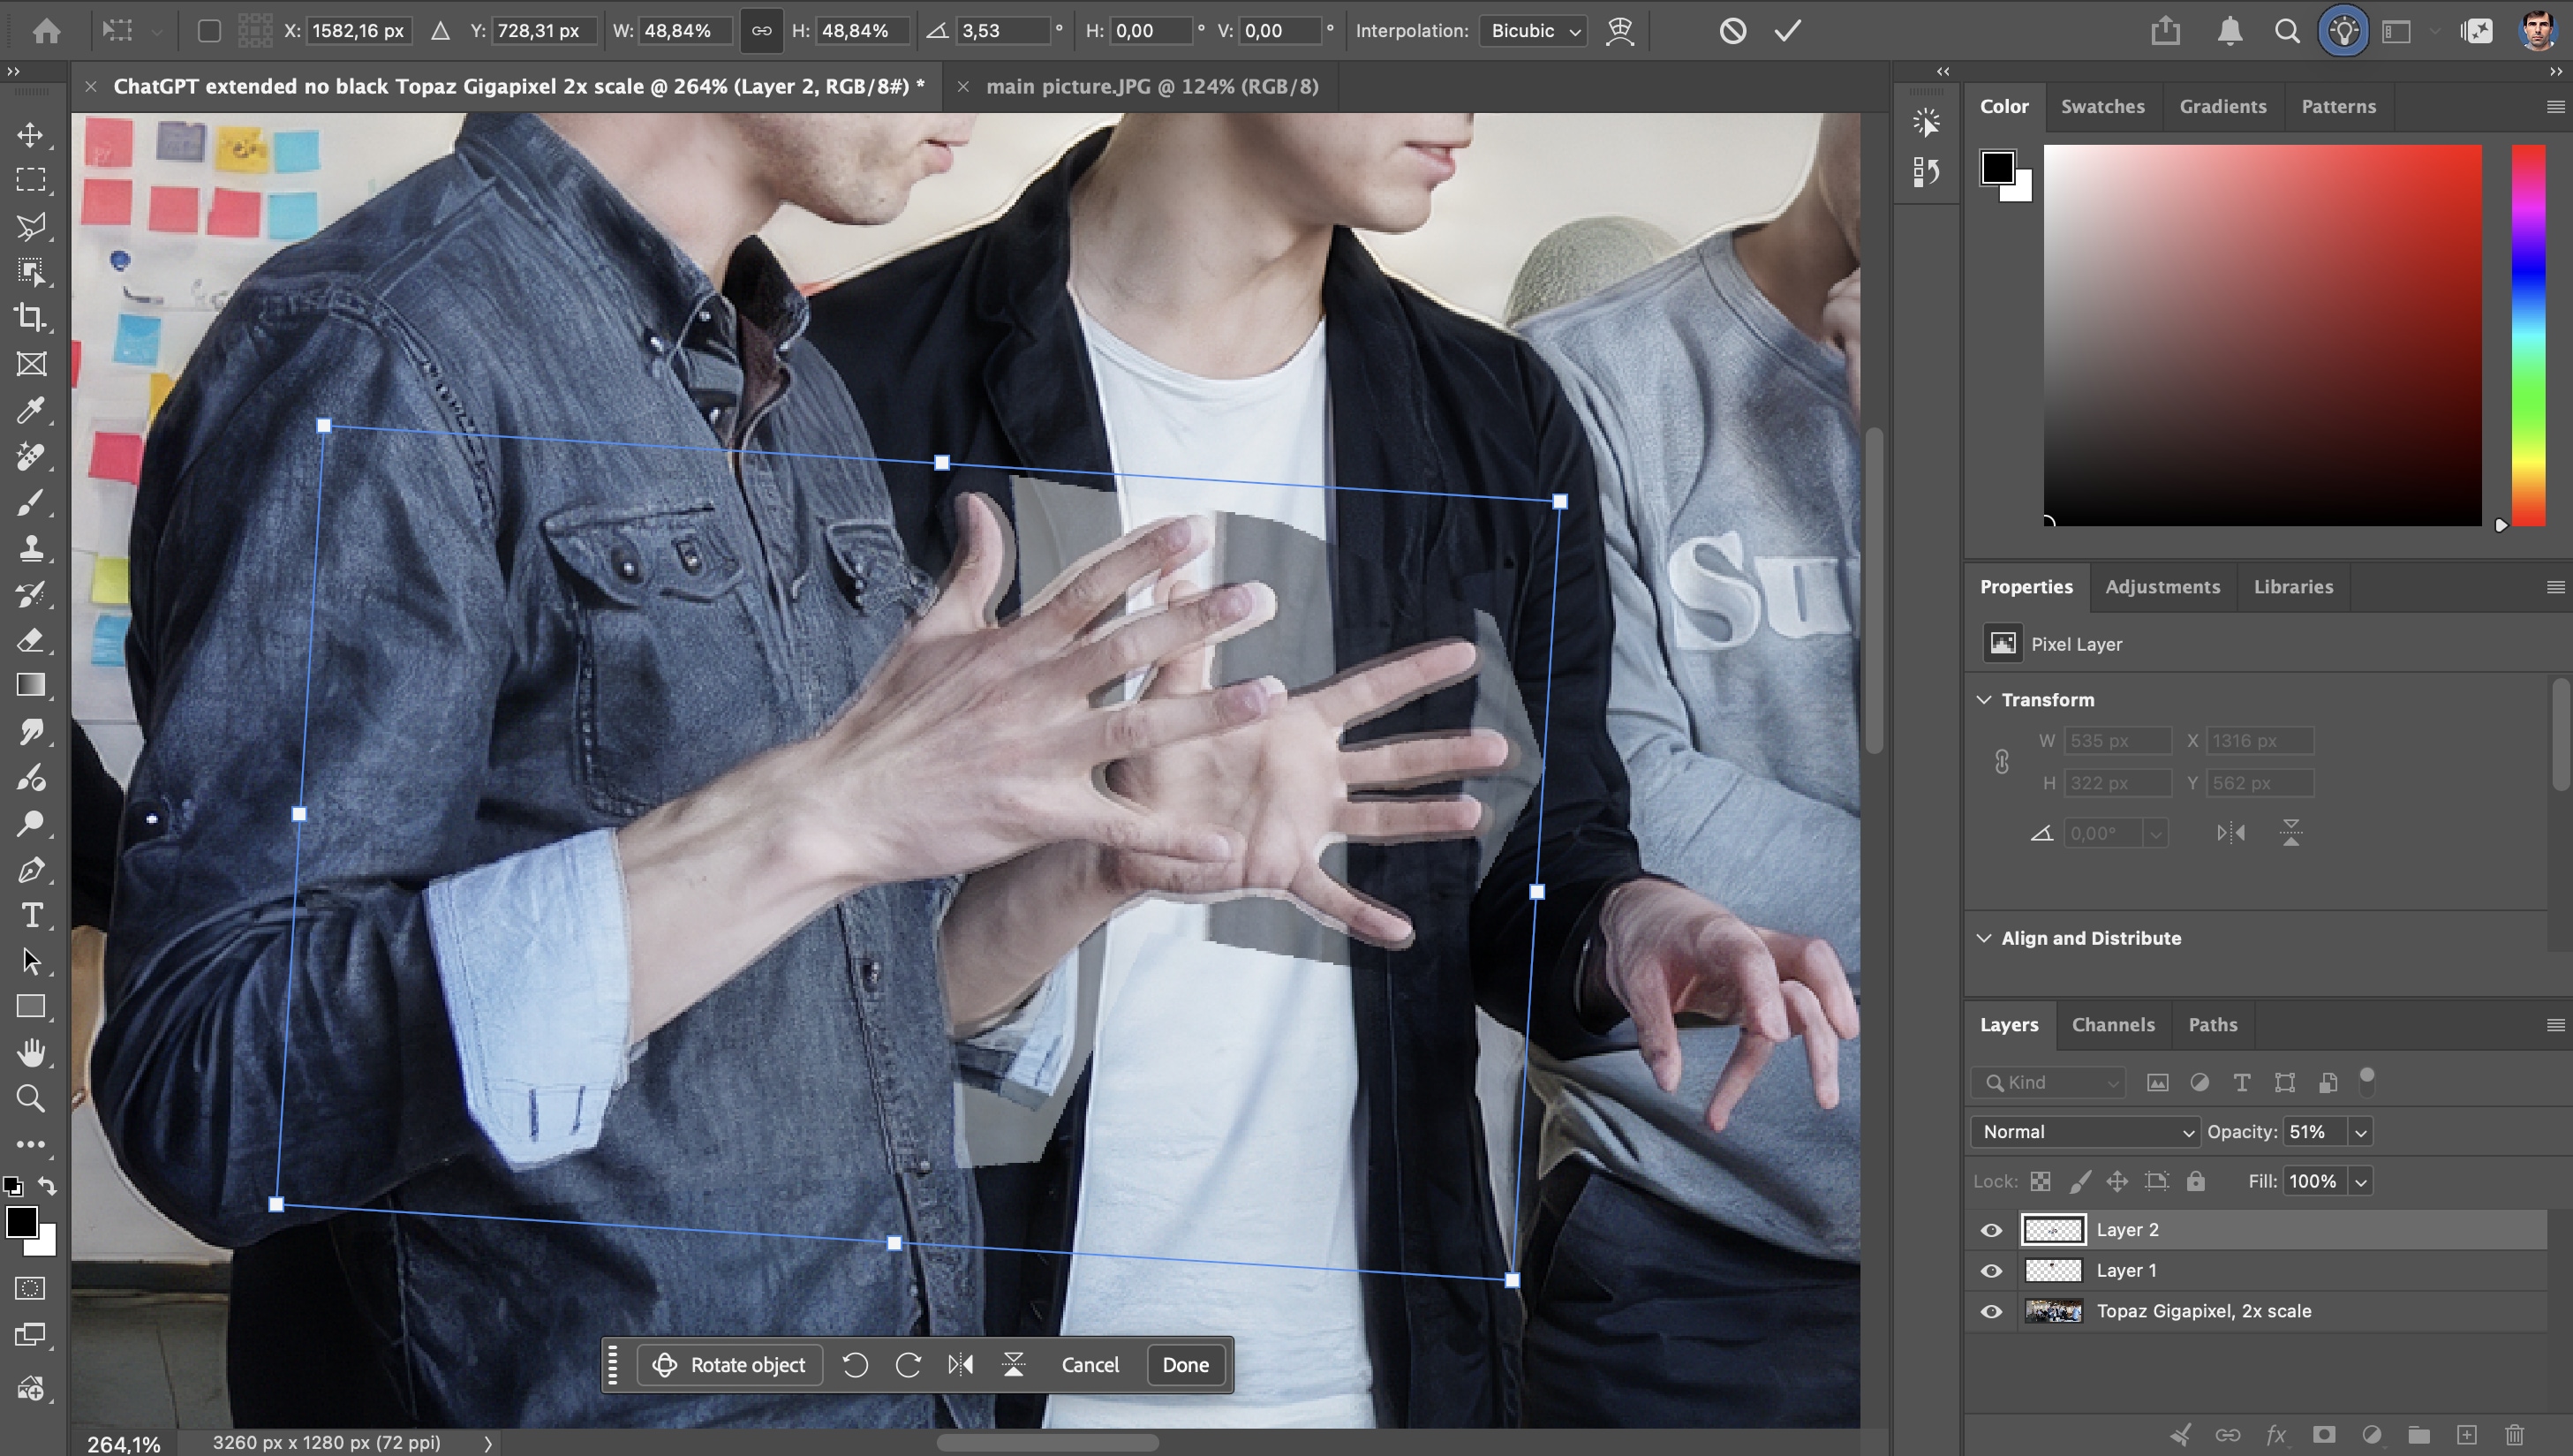
Task: Toggle the aspect ratio link between W and H
Action: click(x=761, y=31)
